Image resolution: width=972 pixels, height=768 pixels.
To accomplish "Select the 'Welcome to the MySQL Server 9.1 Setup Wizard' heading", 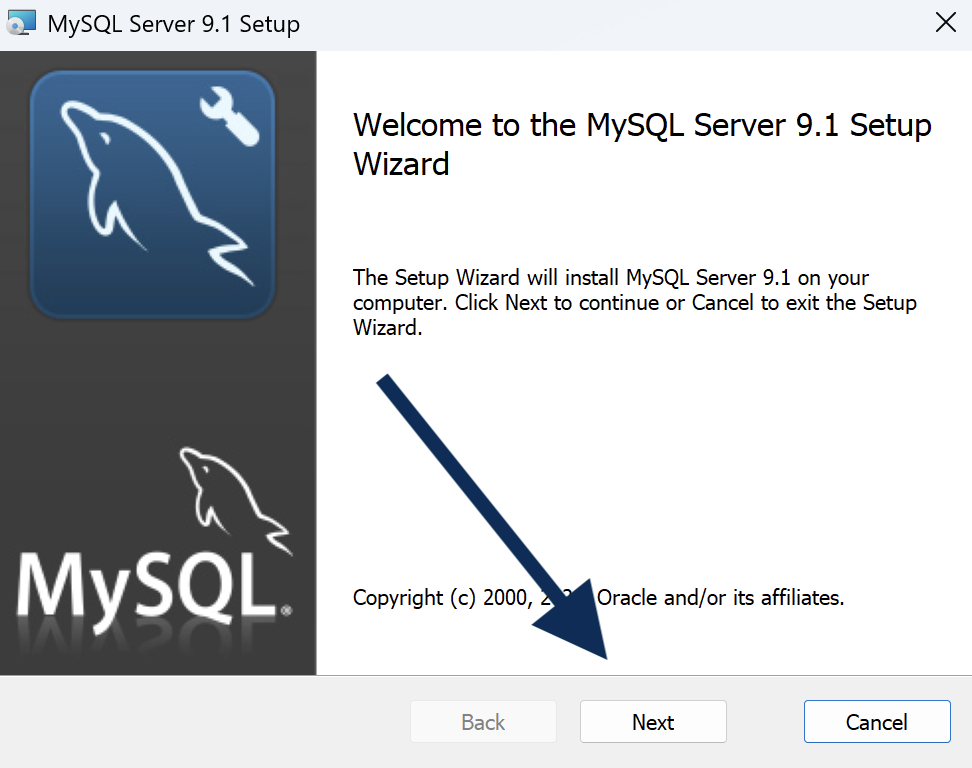I will 642,144.
